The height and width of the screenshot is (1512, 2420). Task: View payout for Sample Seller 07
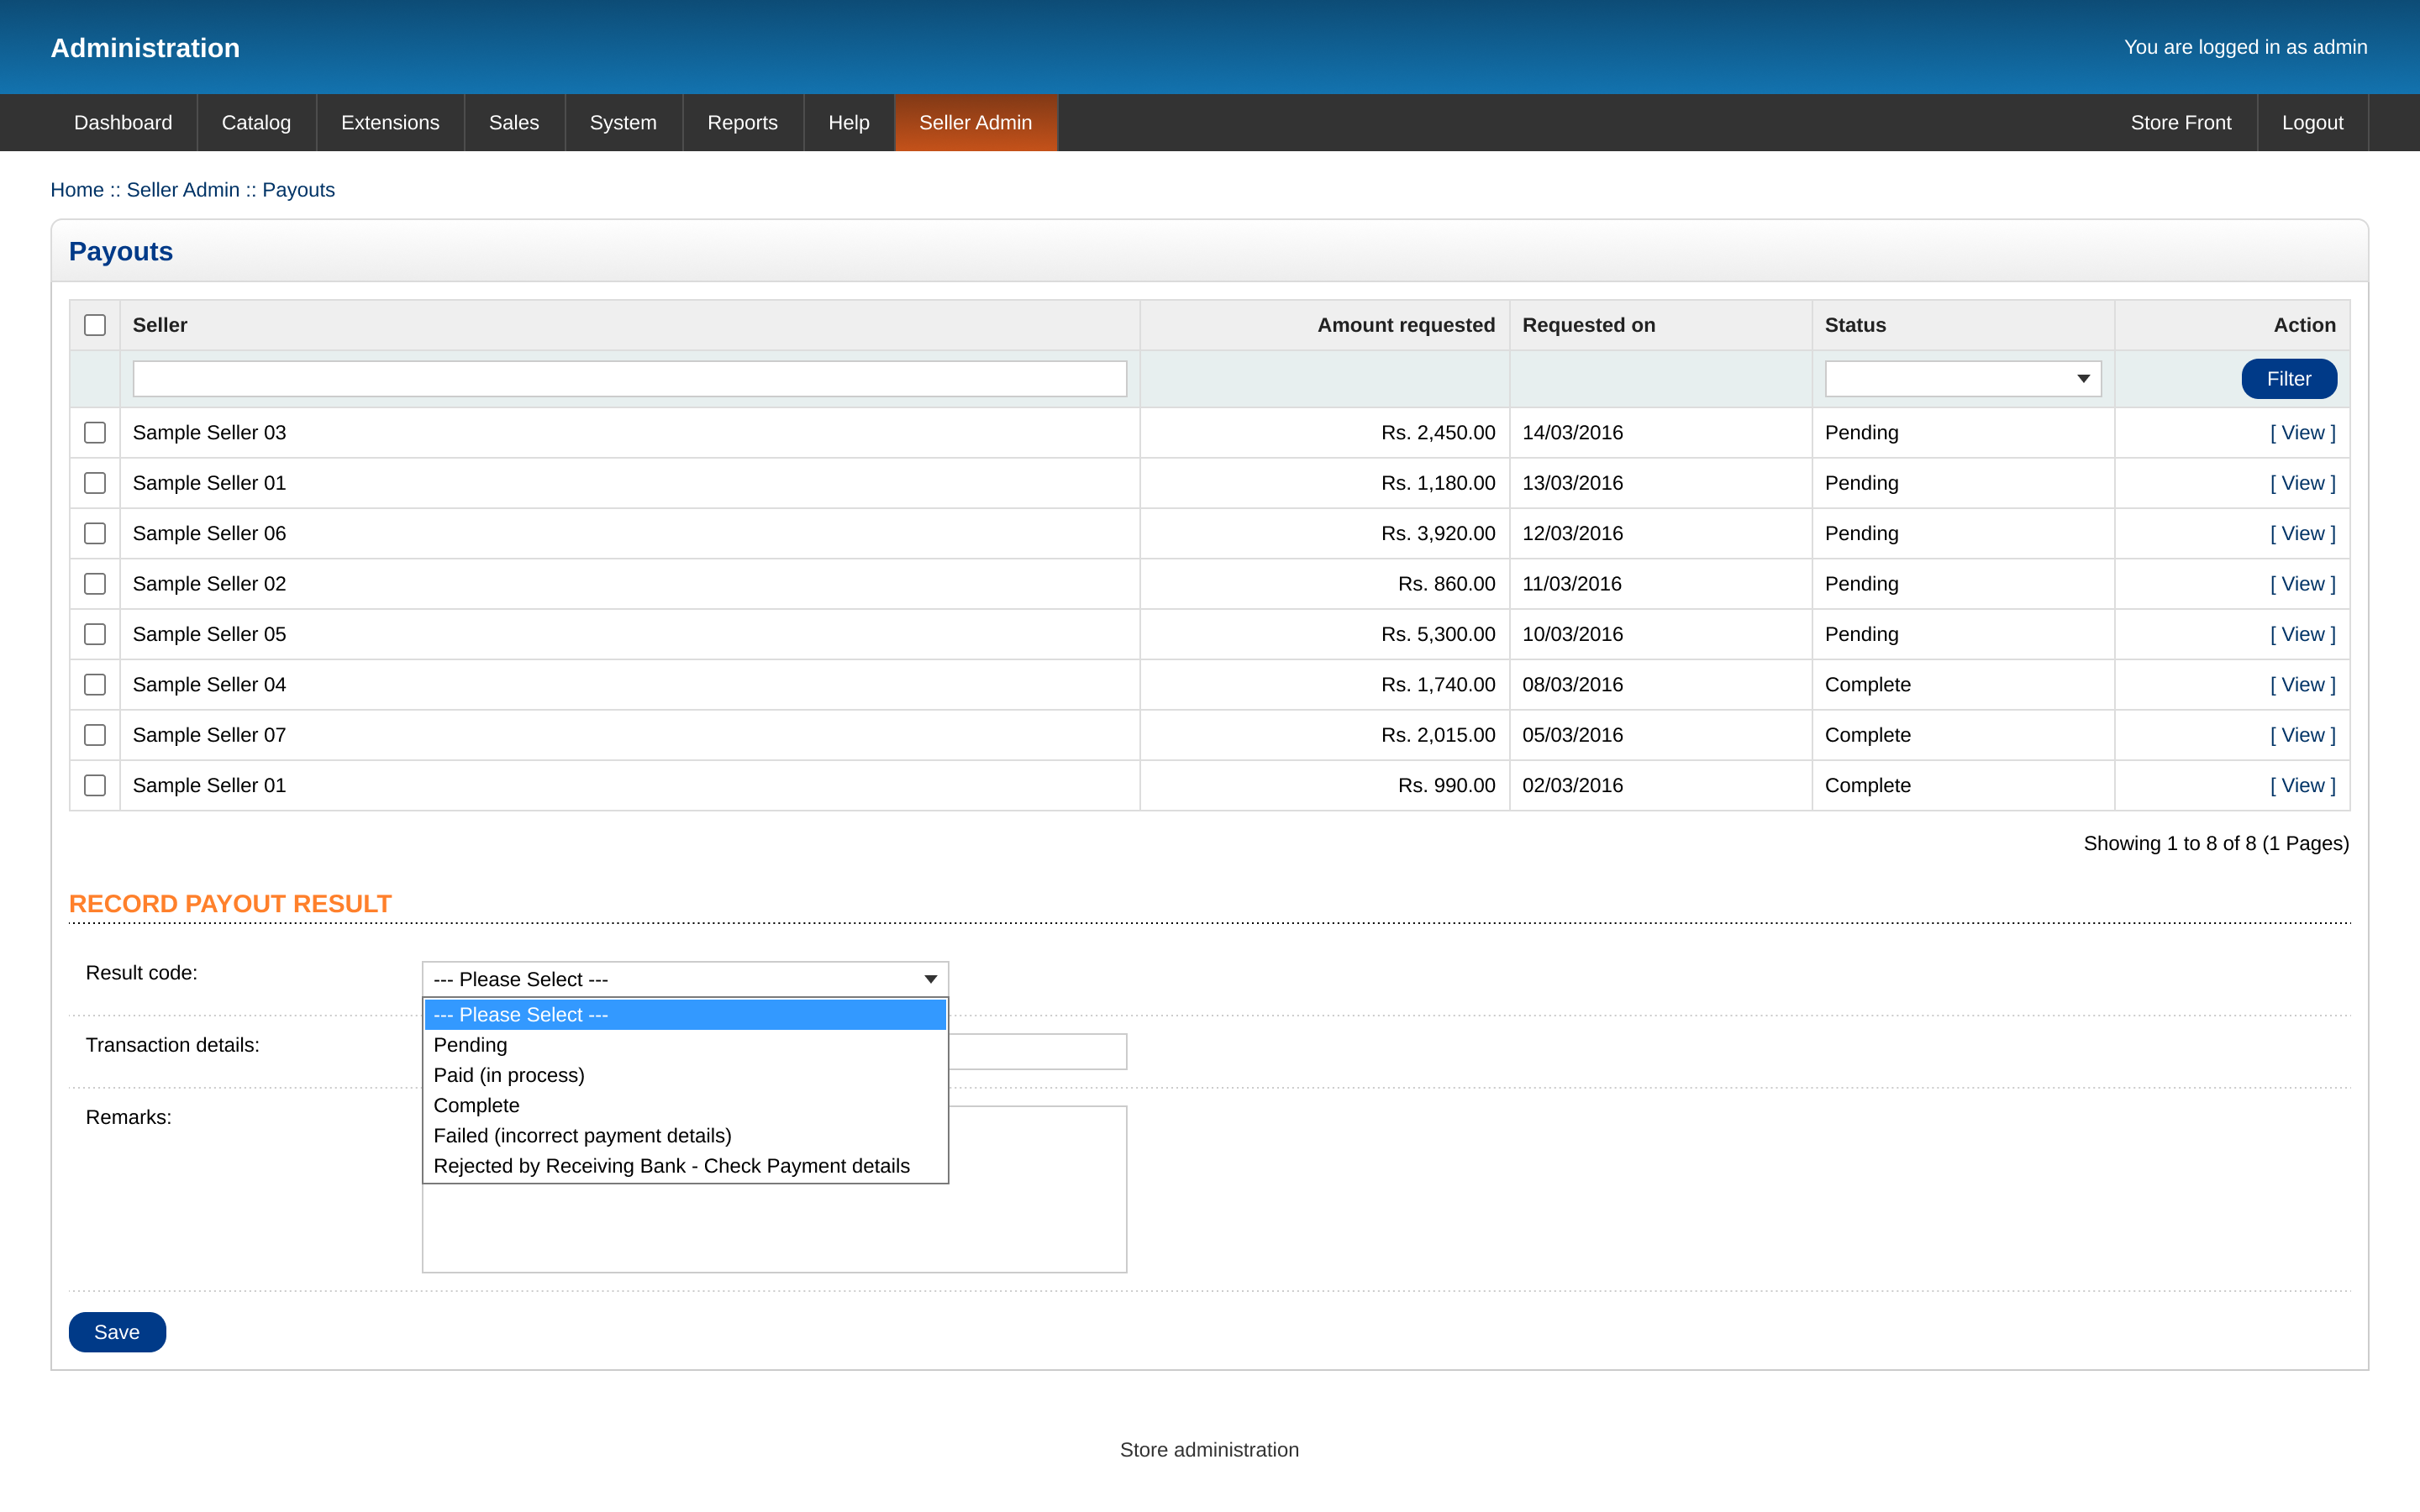click(x=2303, y=735)
